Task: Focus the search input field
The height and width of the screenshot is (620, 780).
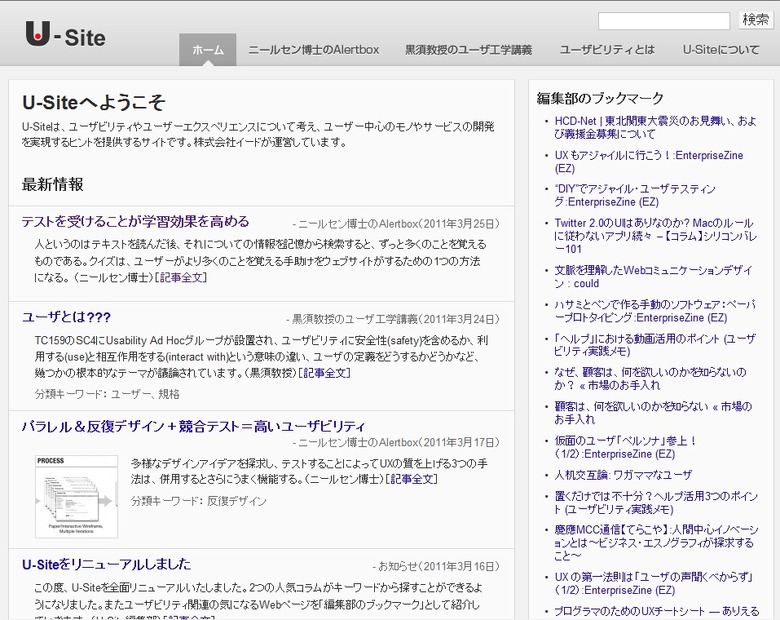Action: [664, 21]
